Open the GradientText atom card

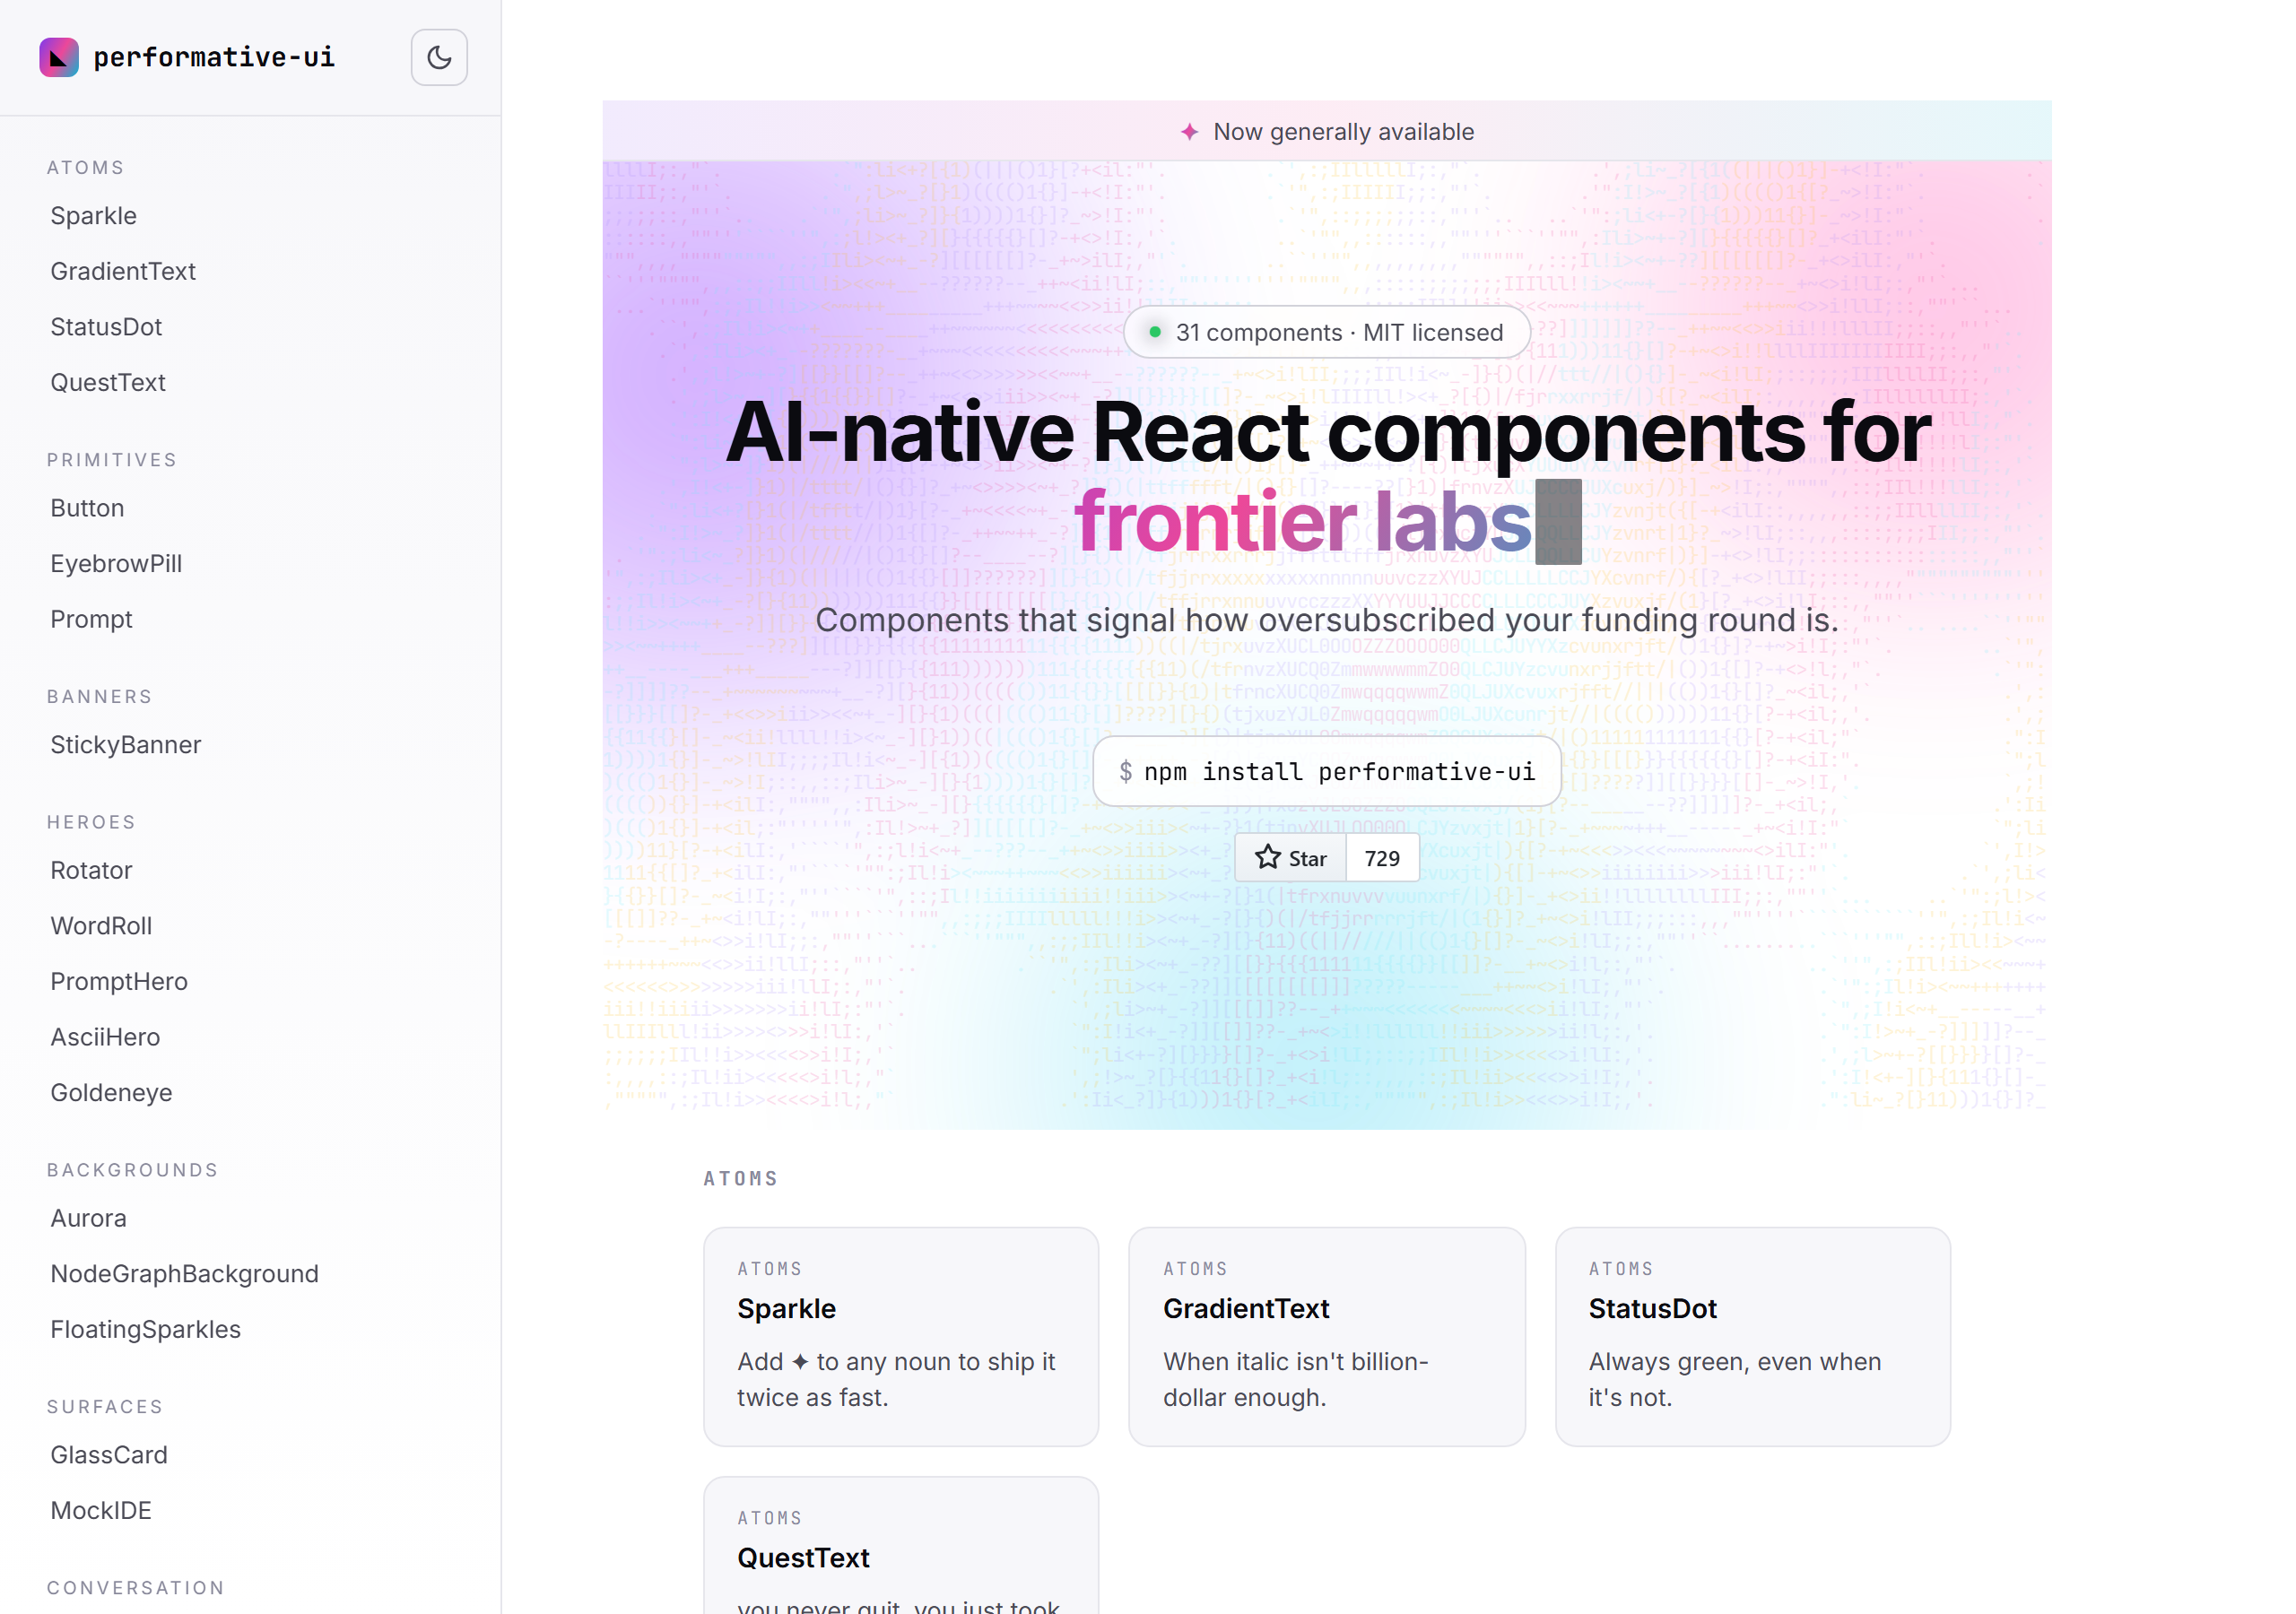coord(1327,1336)
